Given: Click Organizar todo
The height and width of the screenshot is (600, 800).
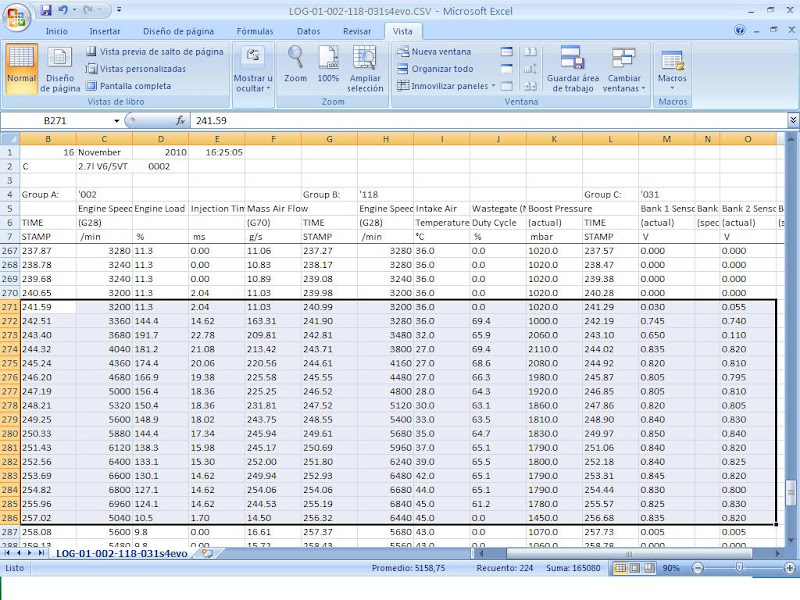Looking at the screenshot, I should click(435, 69).
